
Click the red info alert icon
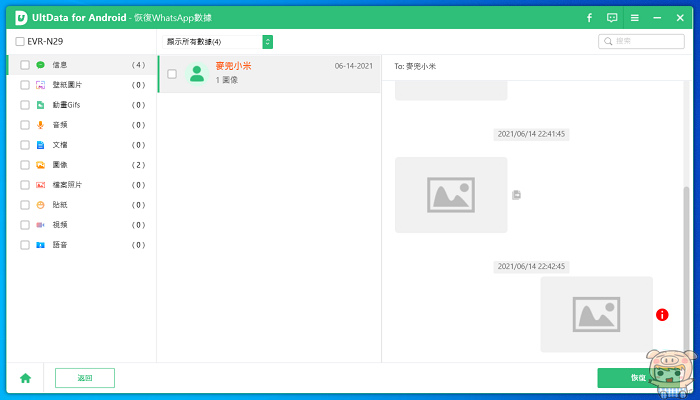(662, 315)
